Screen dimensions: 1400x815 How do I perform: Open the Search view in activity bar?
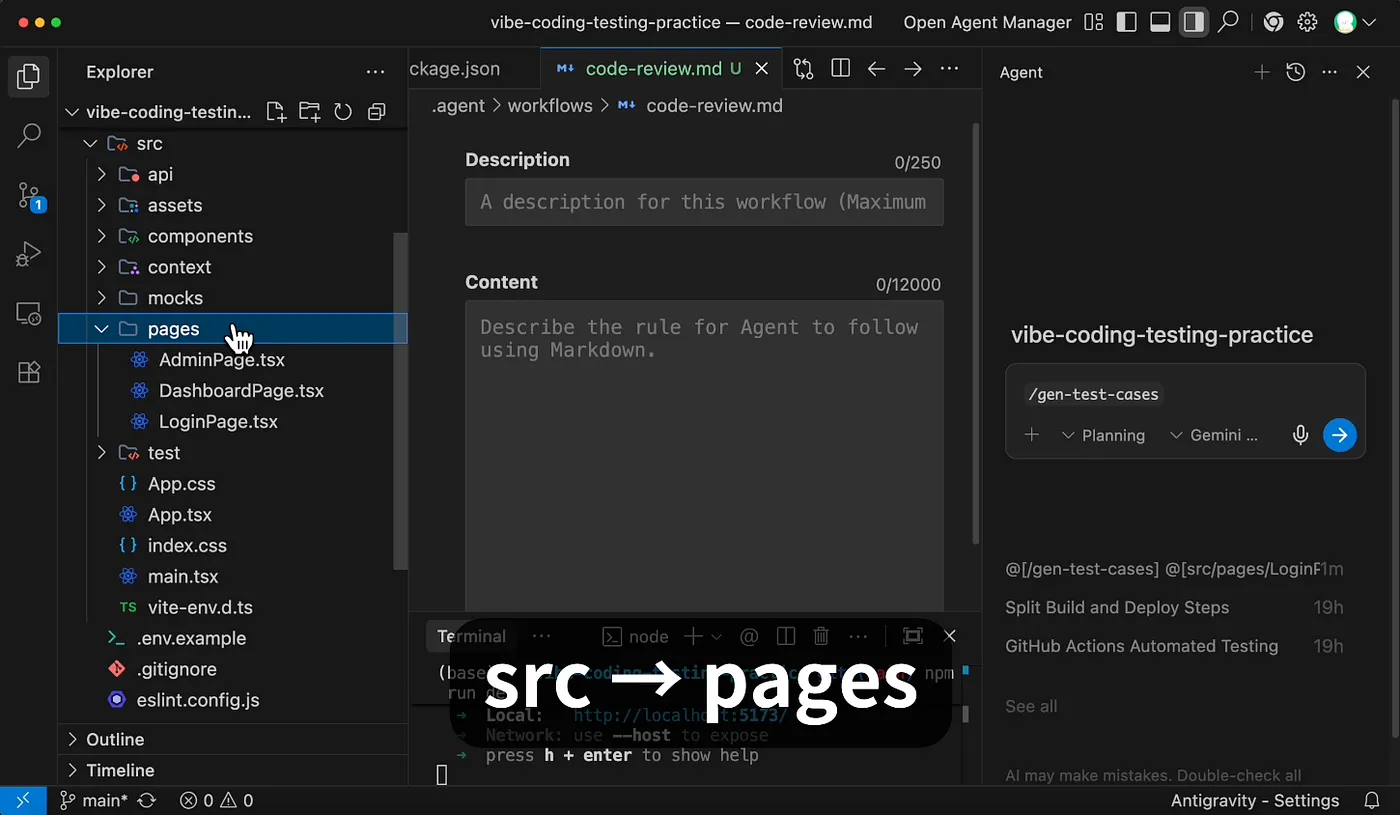(x=29, y=135)
